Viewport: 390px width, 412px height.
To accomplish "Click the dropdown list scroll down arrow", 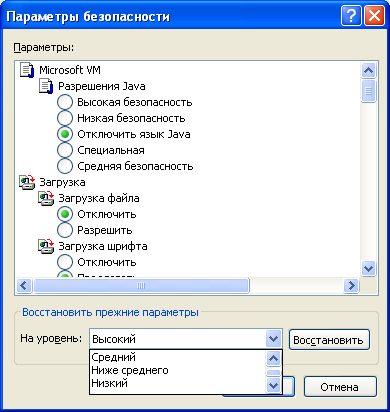I will pyautogui.click(x=273, y=386).
